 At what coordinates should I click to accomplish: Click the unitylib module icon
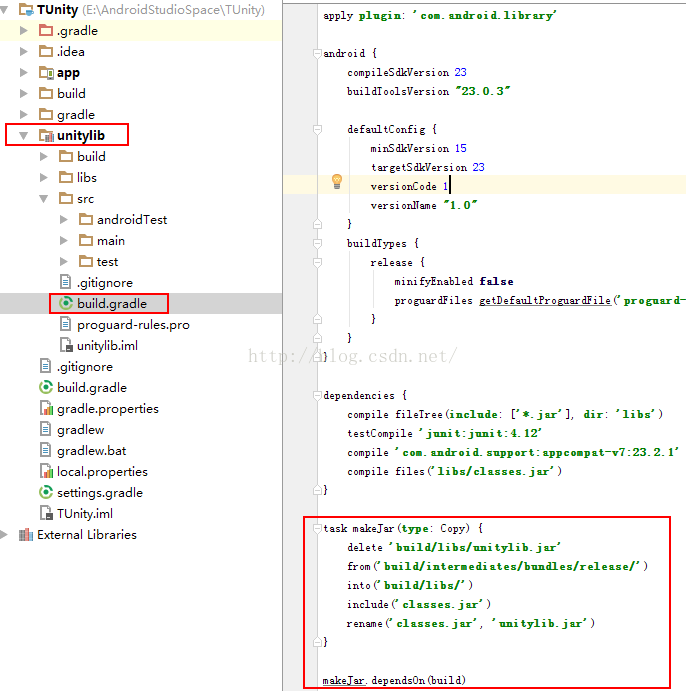tap(46, 136)
